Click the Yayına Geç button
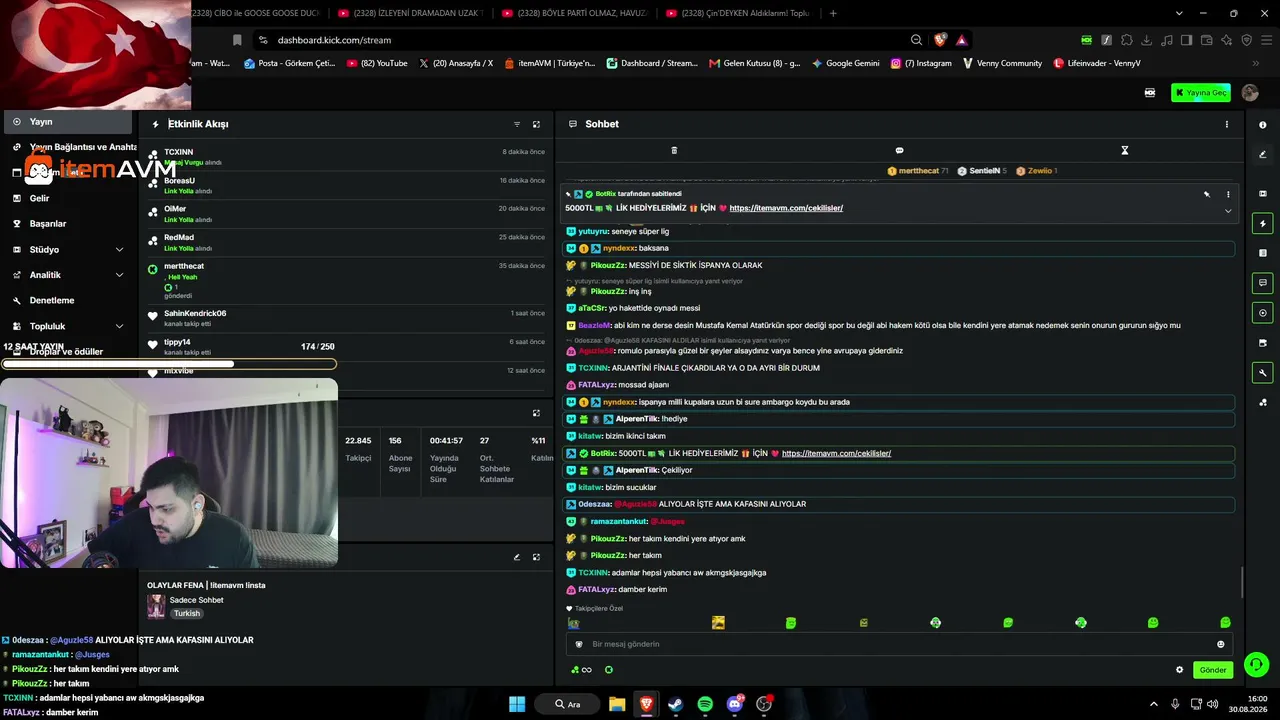Image resolution: width=1280 pixels, height=720 pixels. point(1201,92)
